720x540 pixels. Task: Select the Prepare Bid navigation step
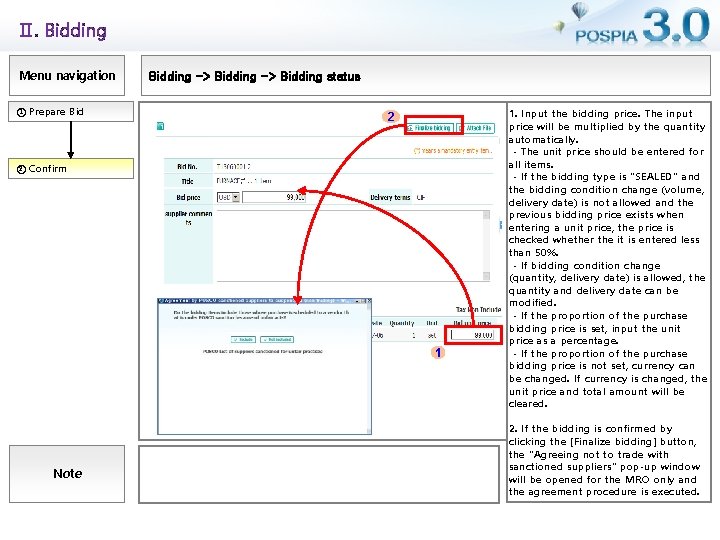coord(71,112)
